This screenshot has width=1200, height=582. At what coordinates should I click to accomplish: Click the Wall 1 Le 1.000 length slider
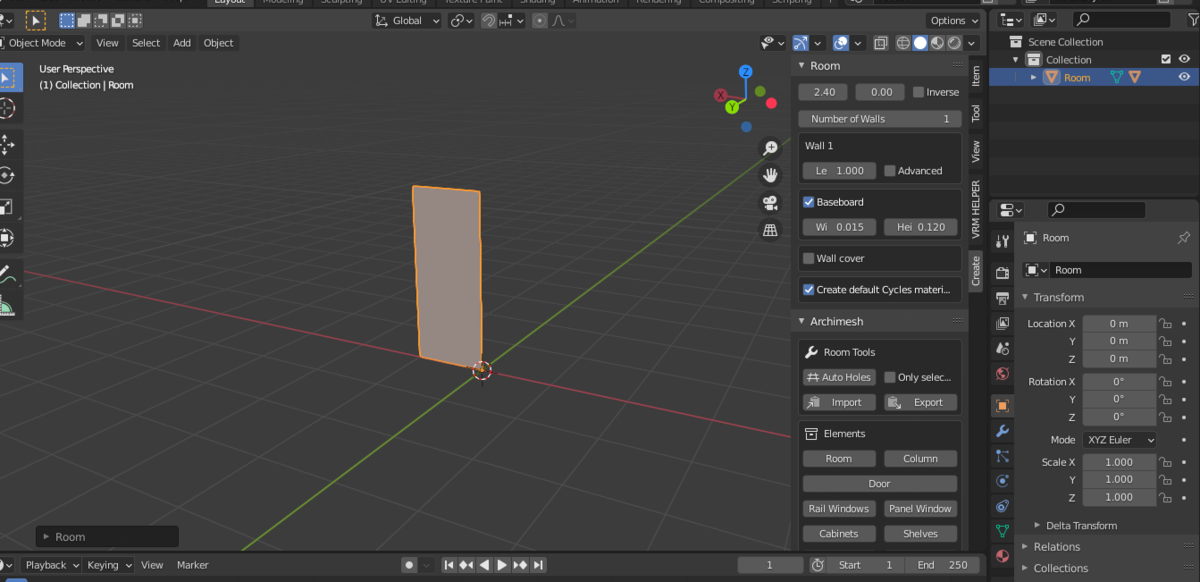[839, 171]
